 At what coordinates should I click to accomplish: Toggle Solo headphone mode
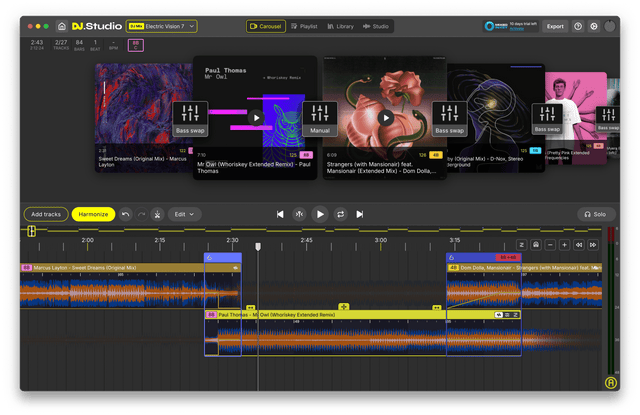pyautogui.click(x=598, y=214)
